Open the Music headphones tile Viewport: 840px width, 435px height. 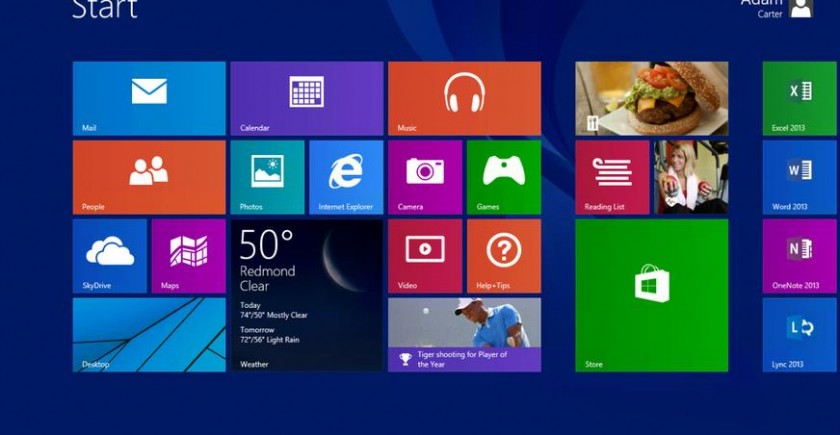(464, 98)
